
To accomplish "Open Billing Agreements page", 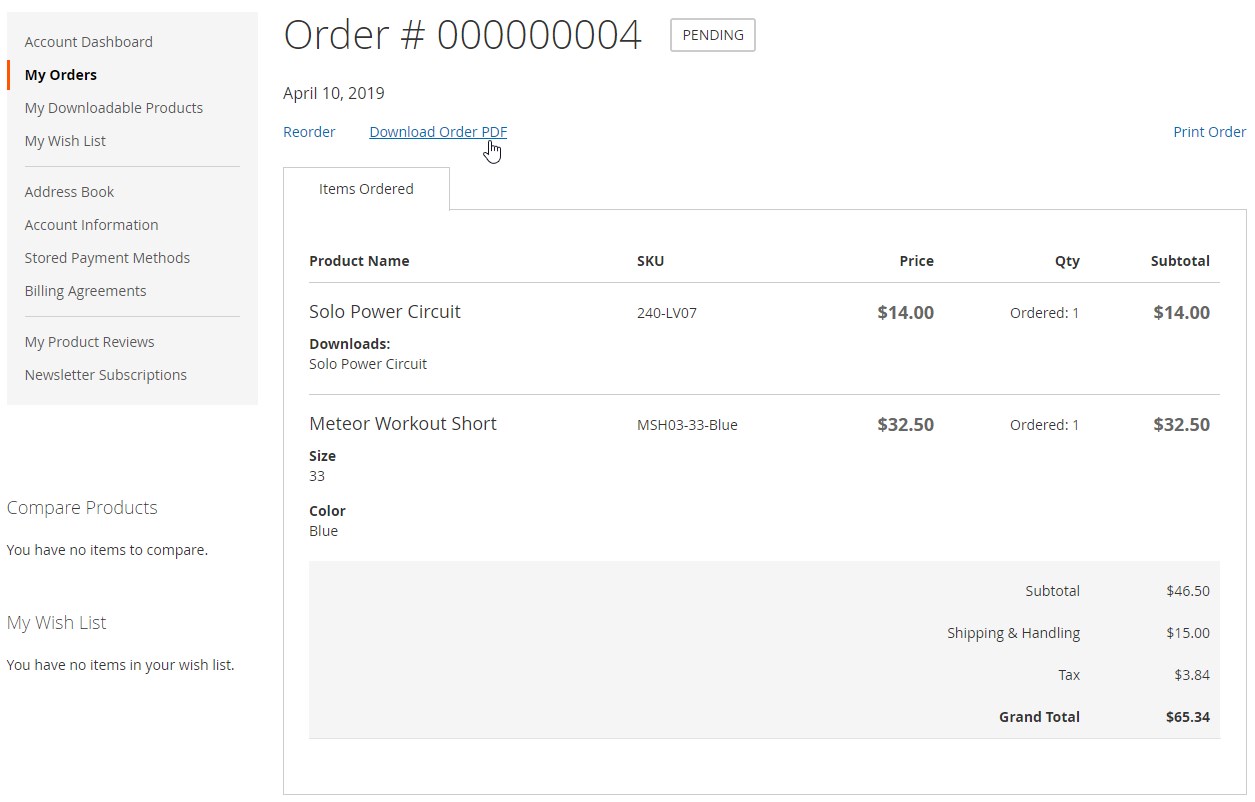I will [x=86, y=291].
